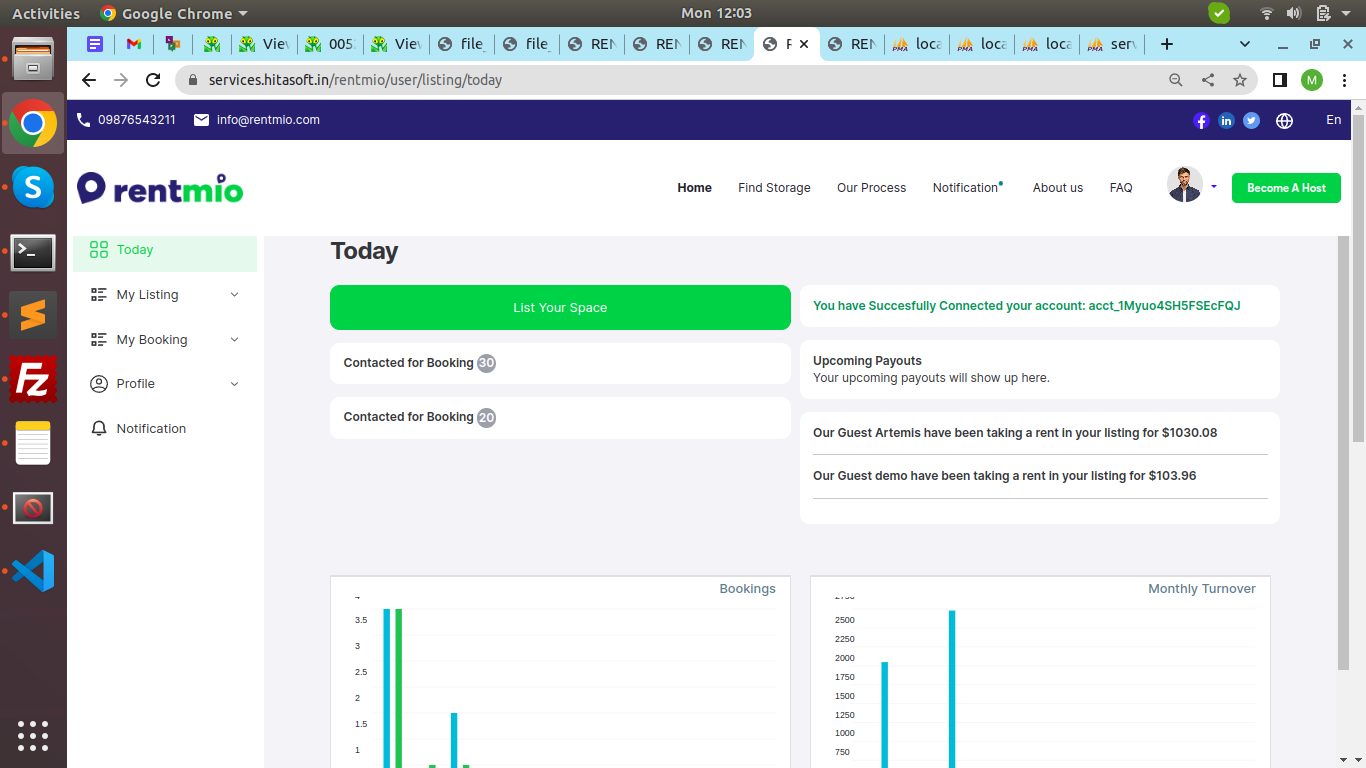The width and height of the screenshot is (1366, 768).
Task: Click the volume icon in the top bar
Action: pos(1294,13)
